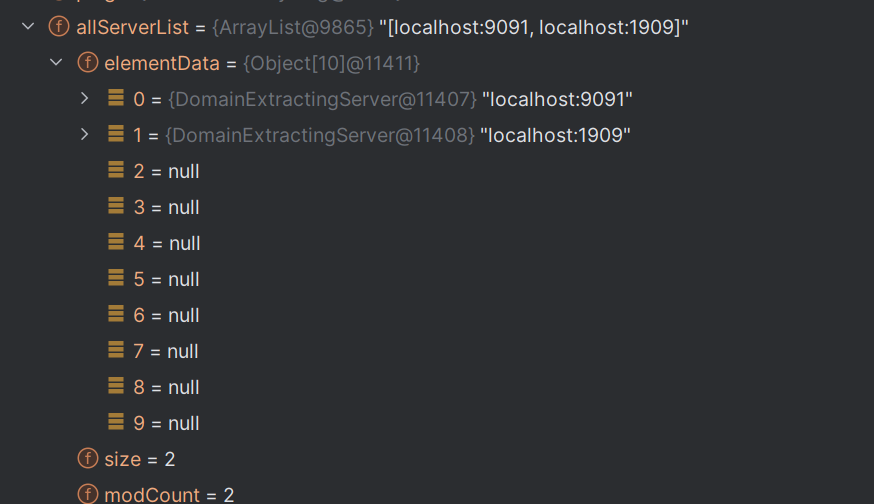
Task: Click the array element icon for index 0
Action: click(116, 98)
